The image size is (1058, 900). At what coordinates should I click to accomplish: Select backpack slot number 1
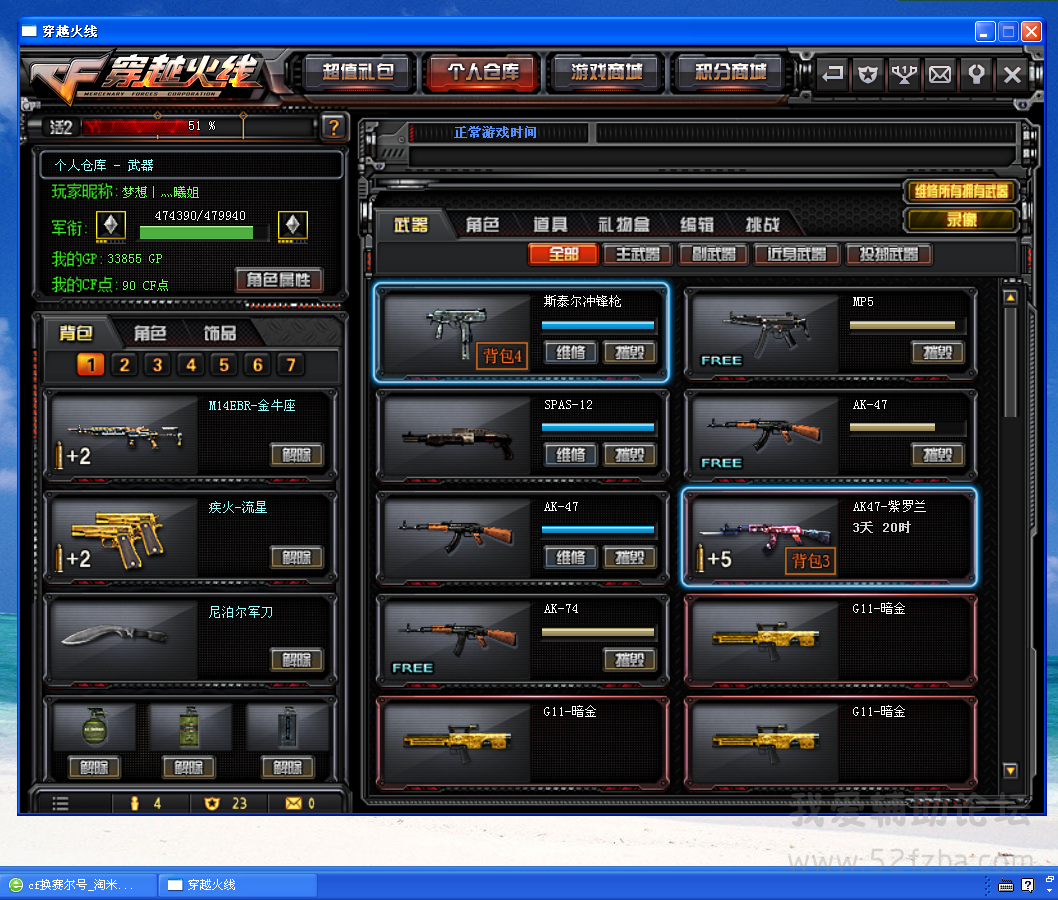90,365
